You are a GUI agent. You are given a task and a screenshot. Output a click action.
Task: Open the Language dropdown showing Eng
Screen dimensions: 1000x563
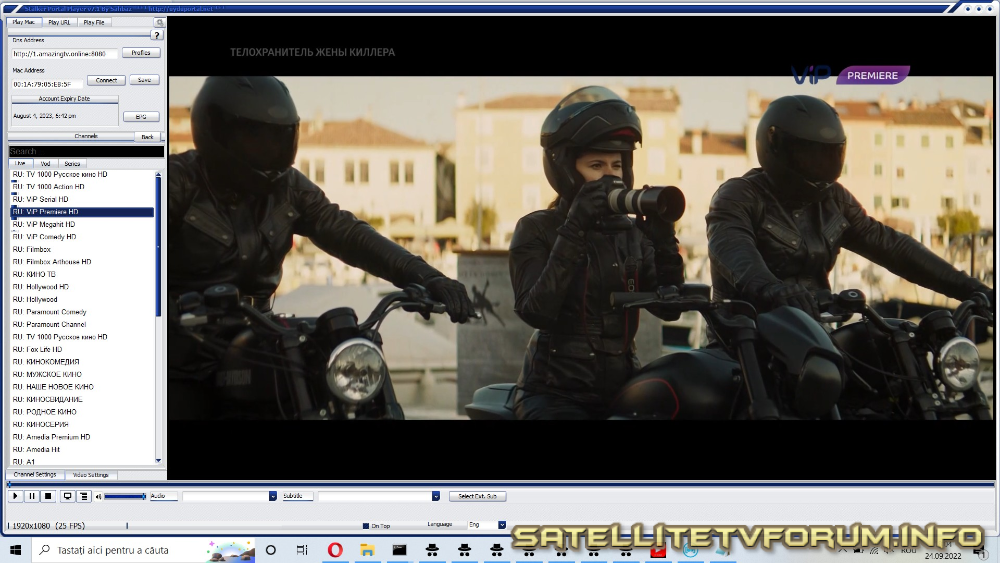[487, 525]
